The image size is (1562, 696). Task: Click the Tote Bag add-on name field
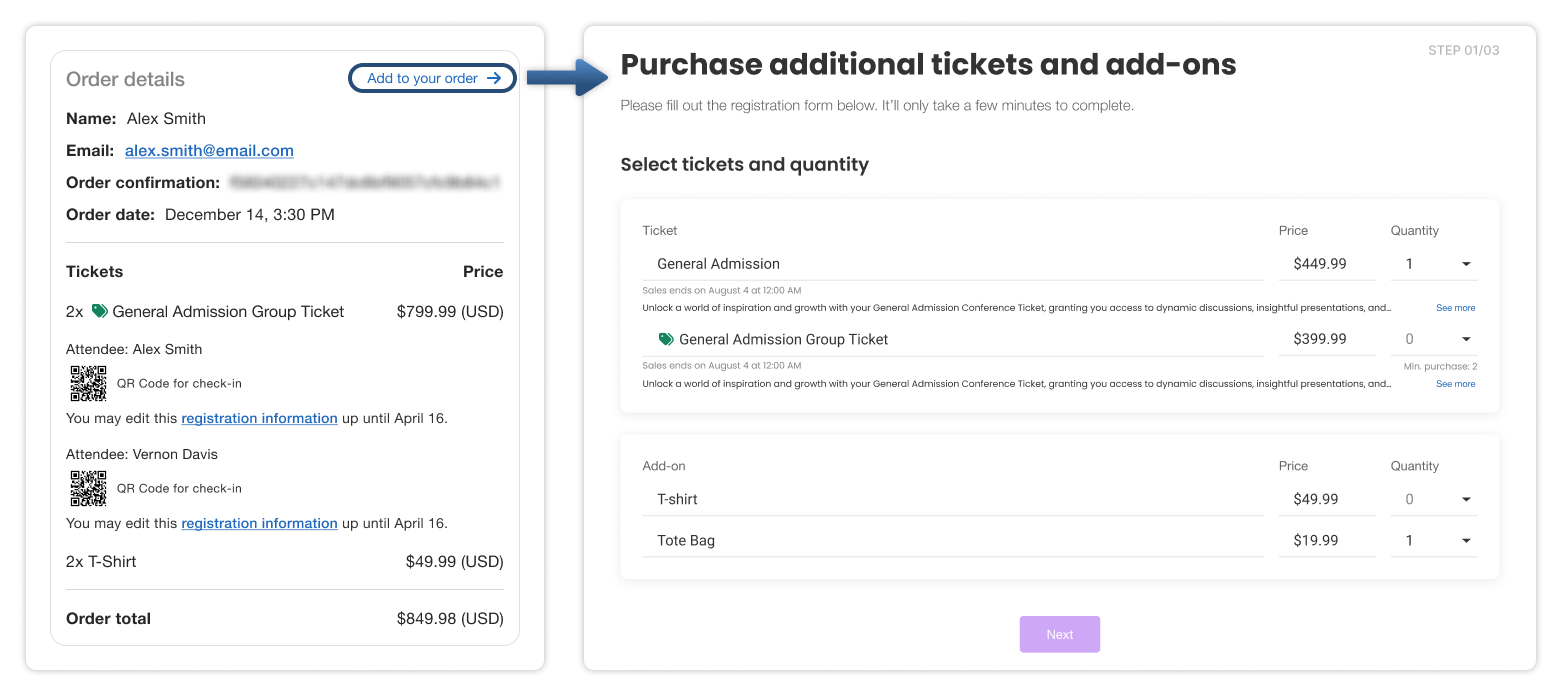[x=950, y=540]
